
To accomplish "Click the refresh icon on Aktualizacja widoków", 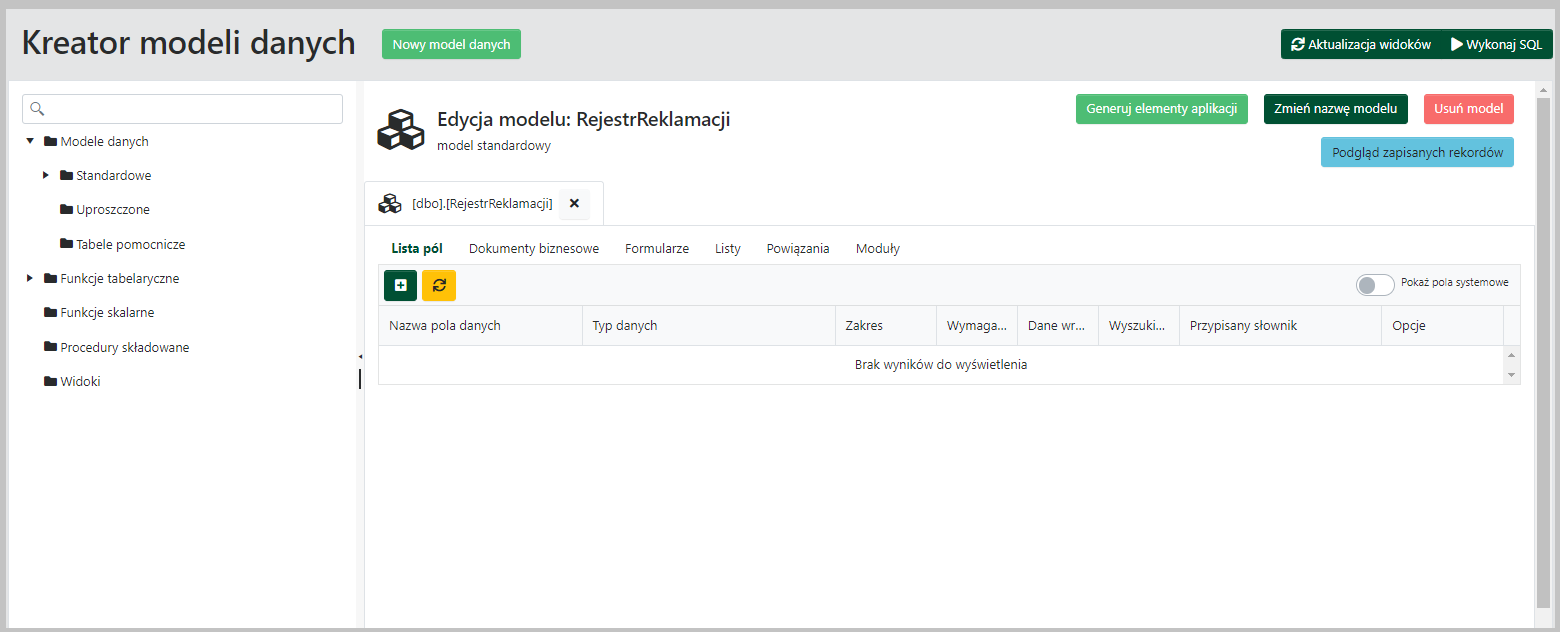I will pyautogui.click(x=1298, y=43).
